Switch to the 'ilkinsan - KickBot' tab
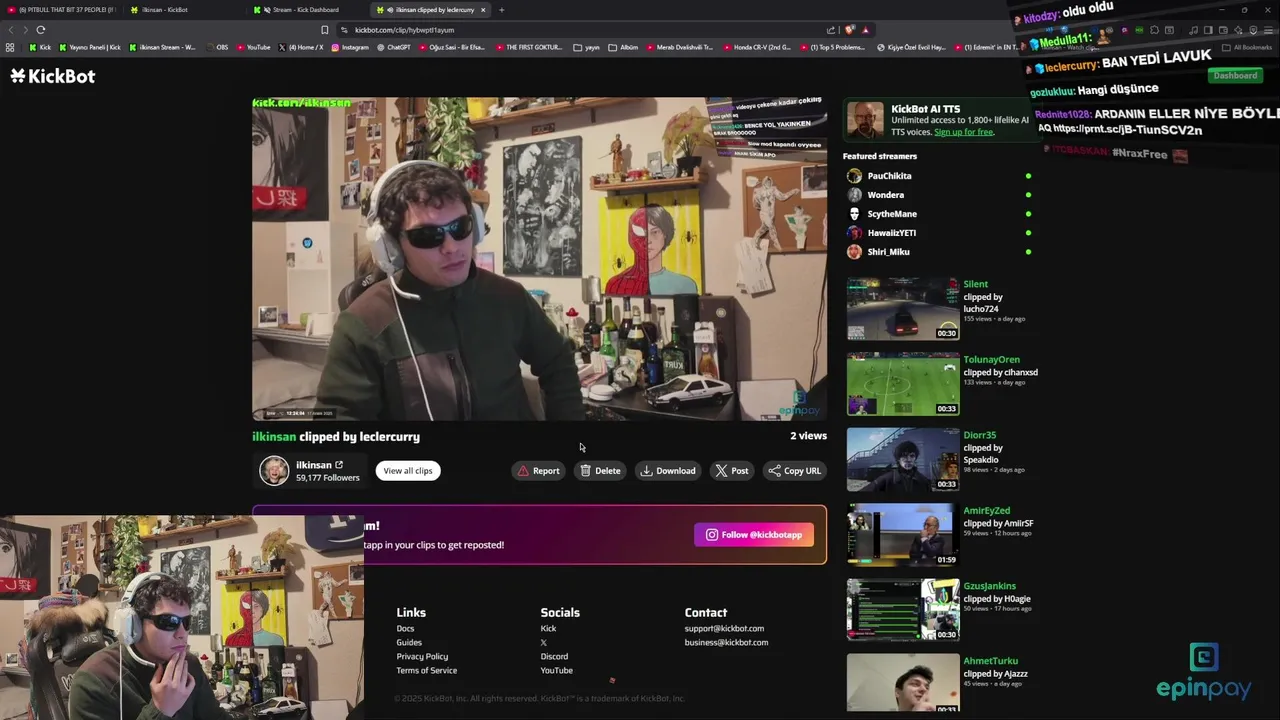This screenshot has width=1280, height=720. click(x=182, y=10)
